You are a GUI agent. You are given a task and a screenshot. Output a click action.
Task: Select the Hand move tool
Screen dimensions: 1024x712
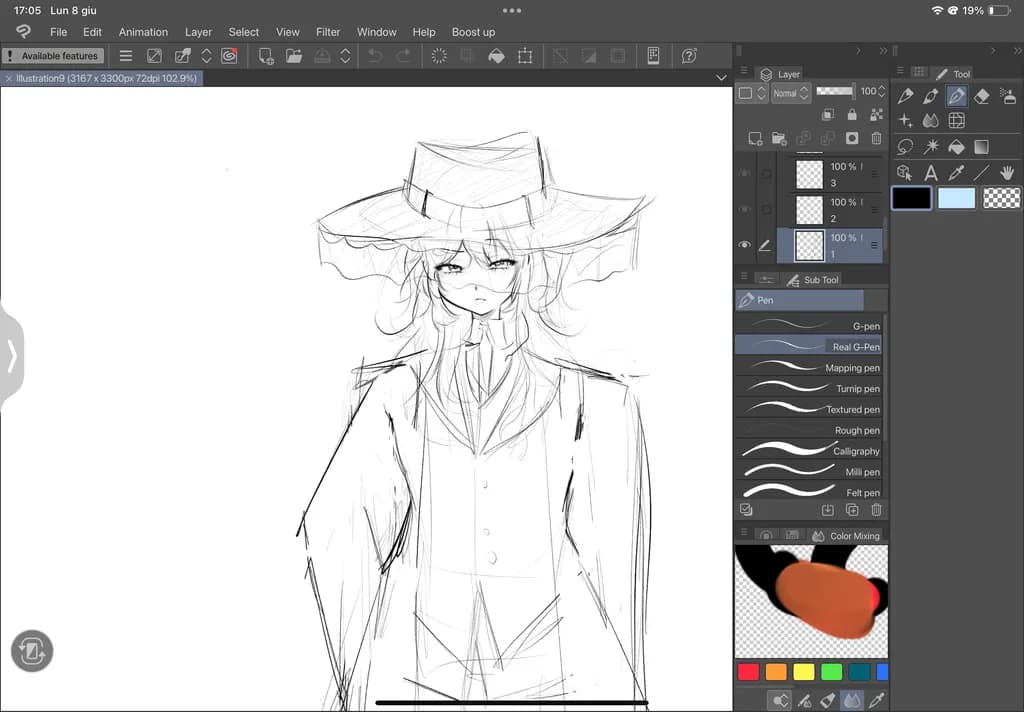(x=1008, y=172)
